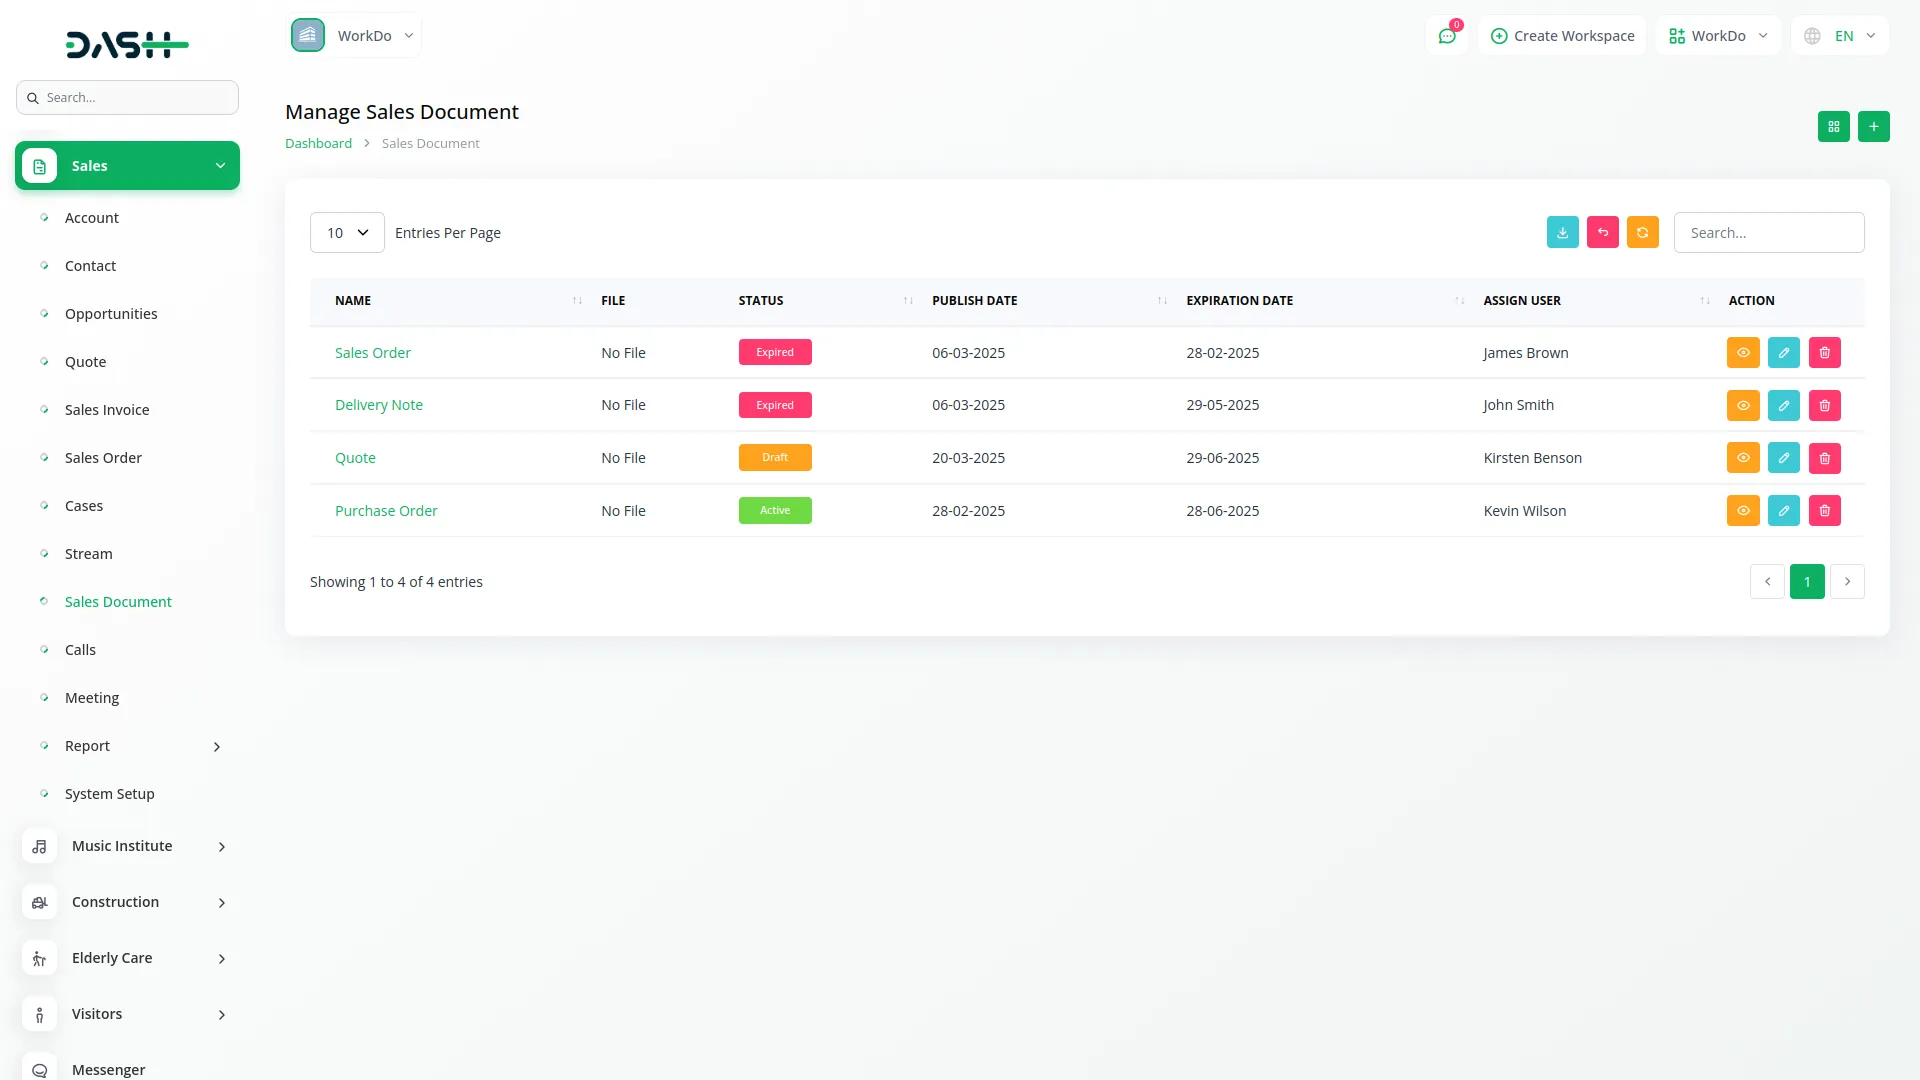Click the table search input field
Screen dimensions: 1920x1080
[x=1768, y=233]
